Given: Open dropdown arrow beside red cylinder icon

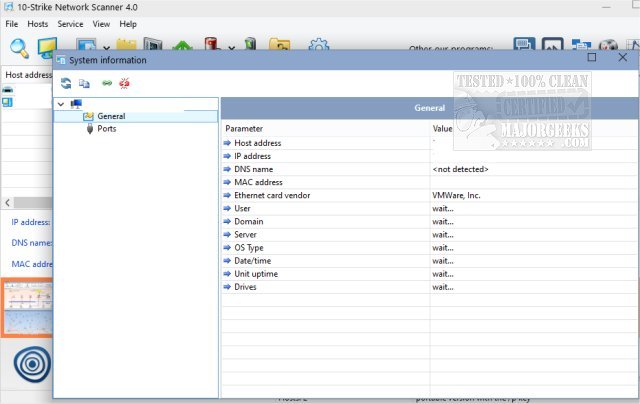Looking at the screenshot, I should pyautogui.click(x=231, y=48).
